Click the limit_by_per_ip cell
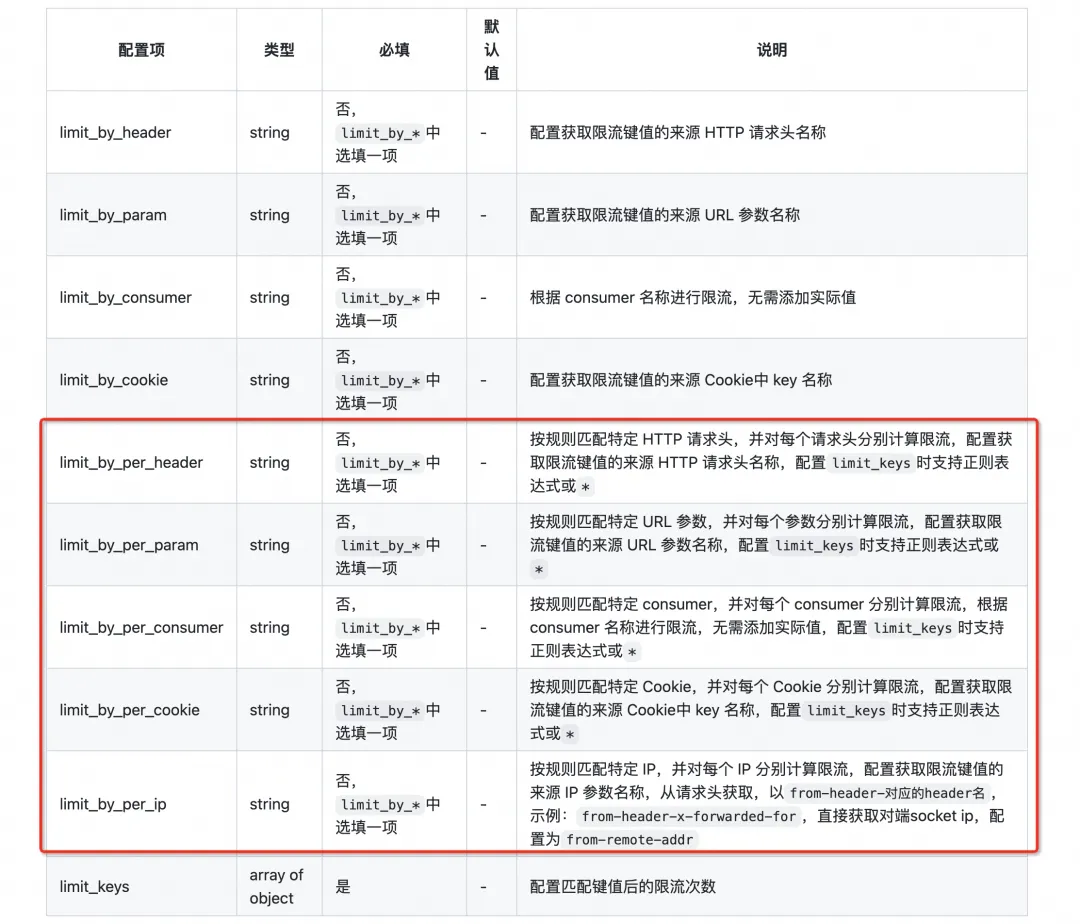Image resolution: width=1080 pixels, height=924 pixels. tap(113, 804)
